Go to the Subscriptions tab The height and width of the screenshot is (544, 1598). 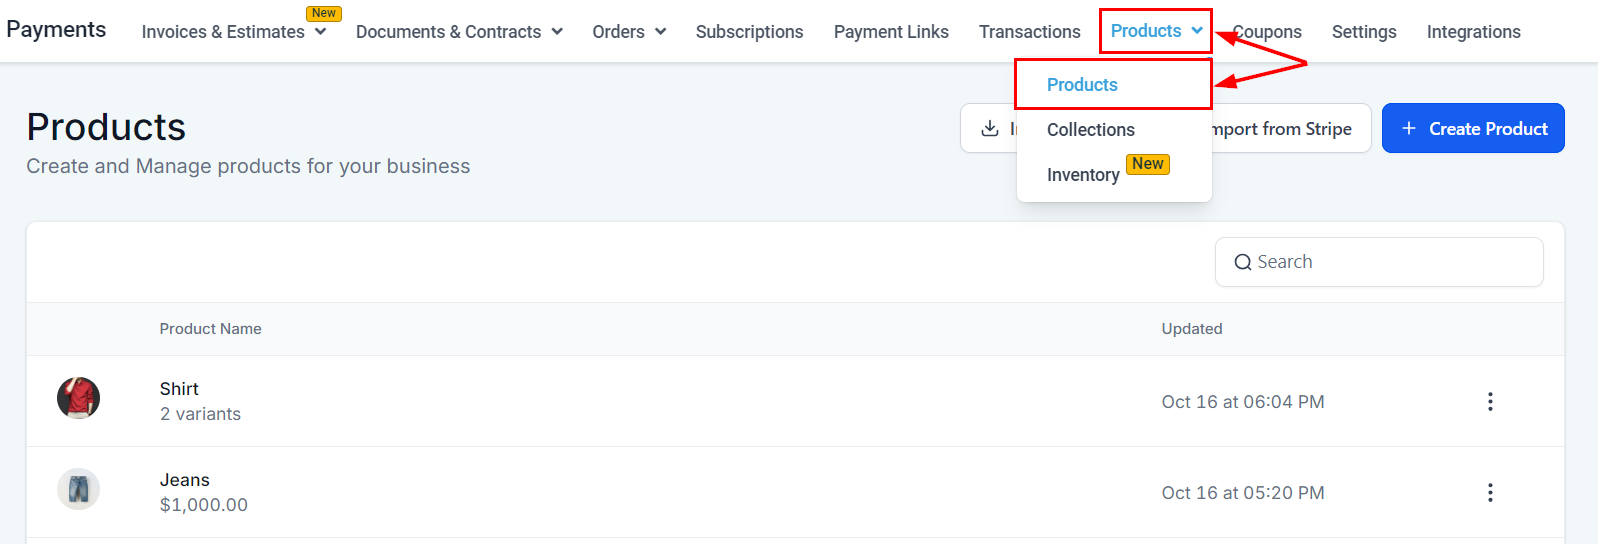coord(749,32)
